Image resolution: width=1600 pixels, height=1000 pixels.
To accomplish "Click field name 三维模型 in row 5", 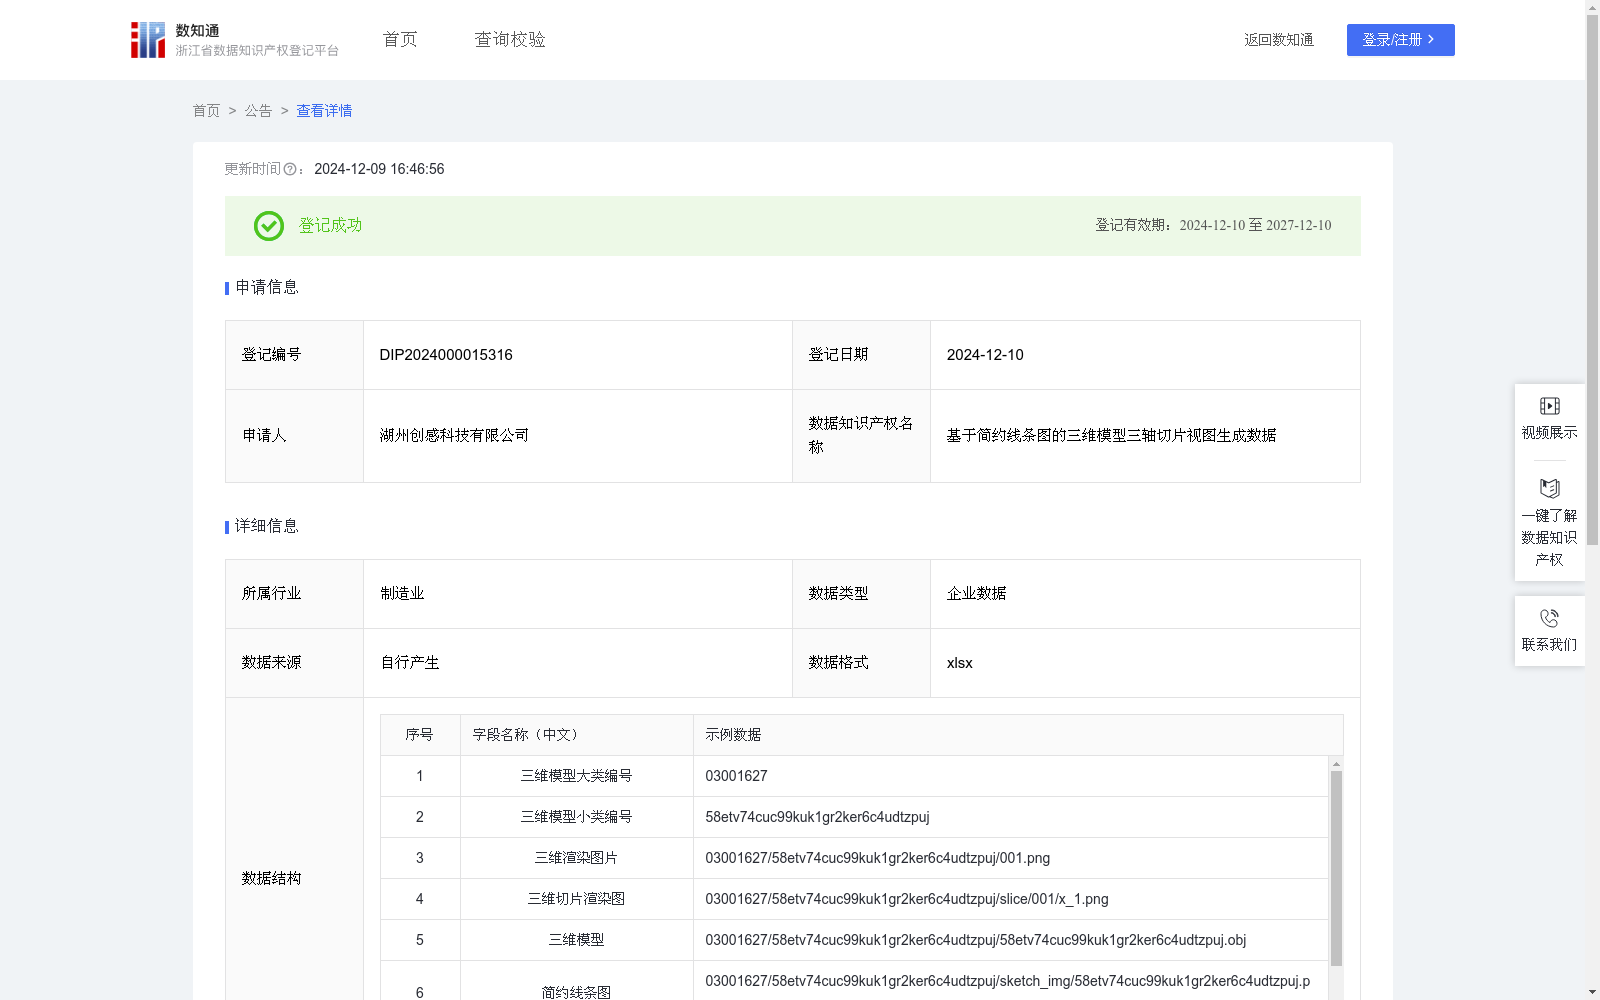I will 576,940.
